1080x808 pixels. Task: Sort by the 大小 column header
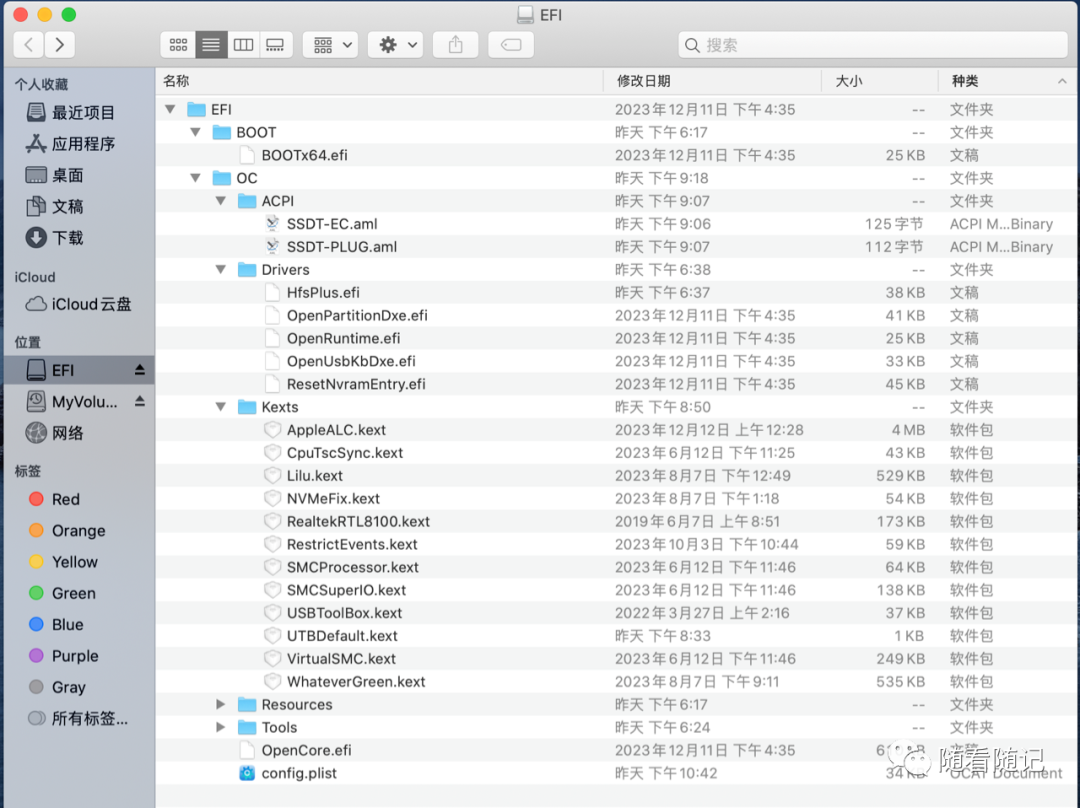pos(880,81)
